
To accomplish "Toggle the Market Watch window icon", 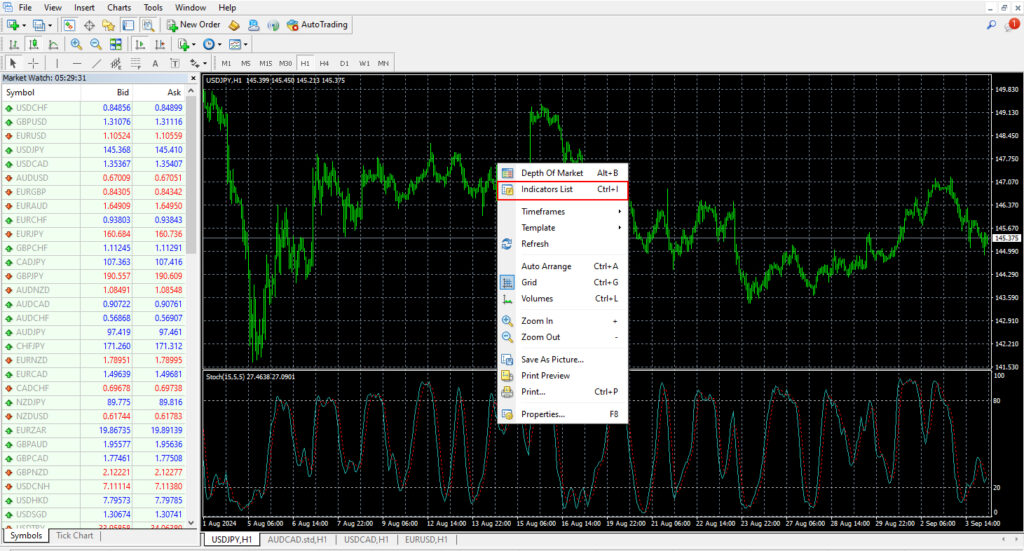I will (69, 25).
